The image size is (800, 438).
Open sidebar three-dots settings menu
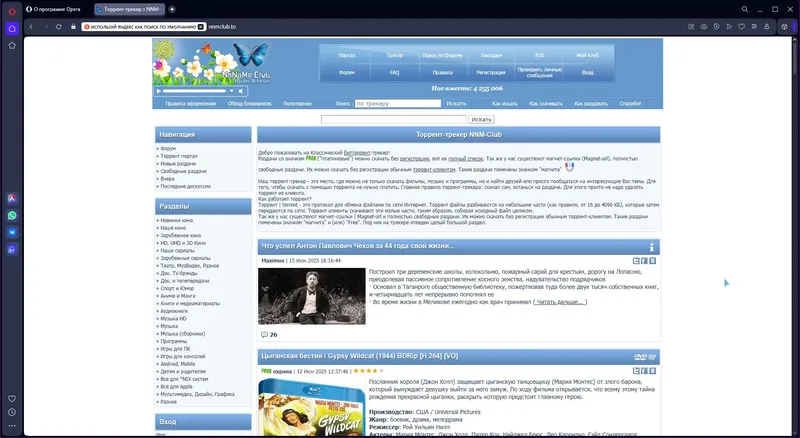coord(12,426)
